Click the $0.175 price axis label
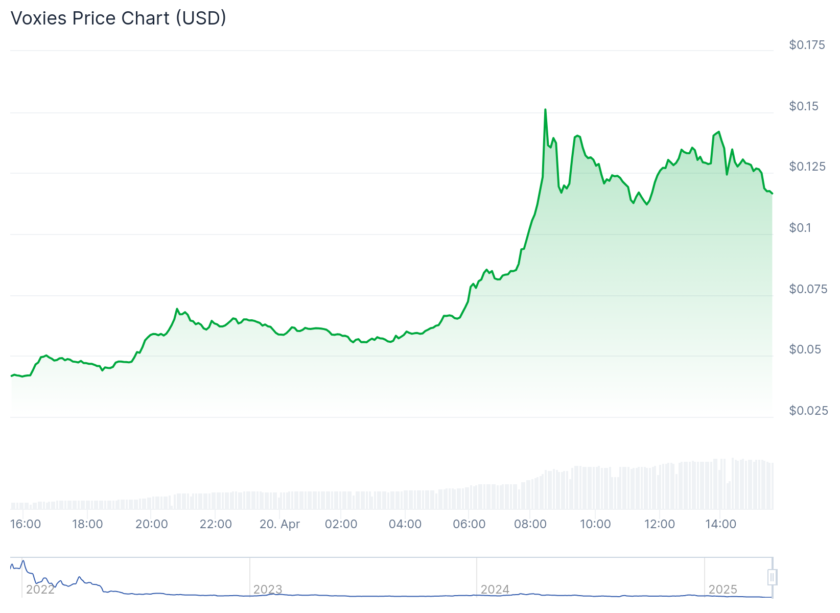The height and width of the screenshot is (613, 840). (807, 45)
